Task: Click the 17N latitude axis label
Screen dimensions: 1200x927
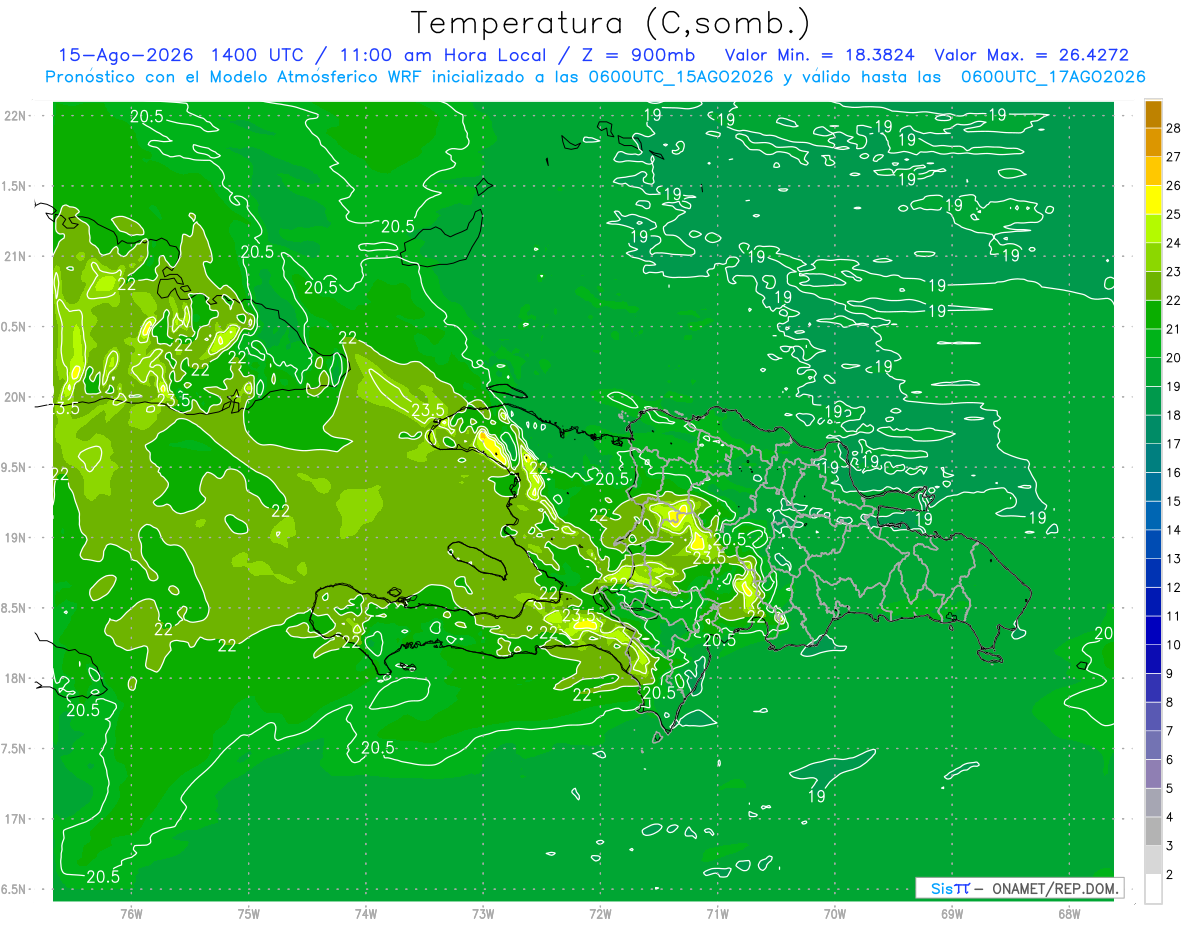Action: point(17,819)
